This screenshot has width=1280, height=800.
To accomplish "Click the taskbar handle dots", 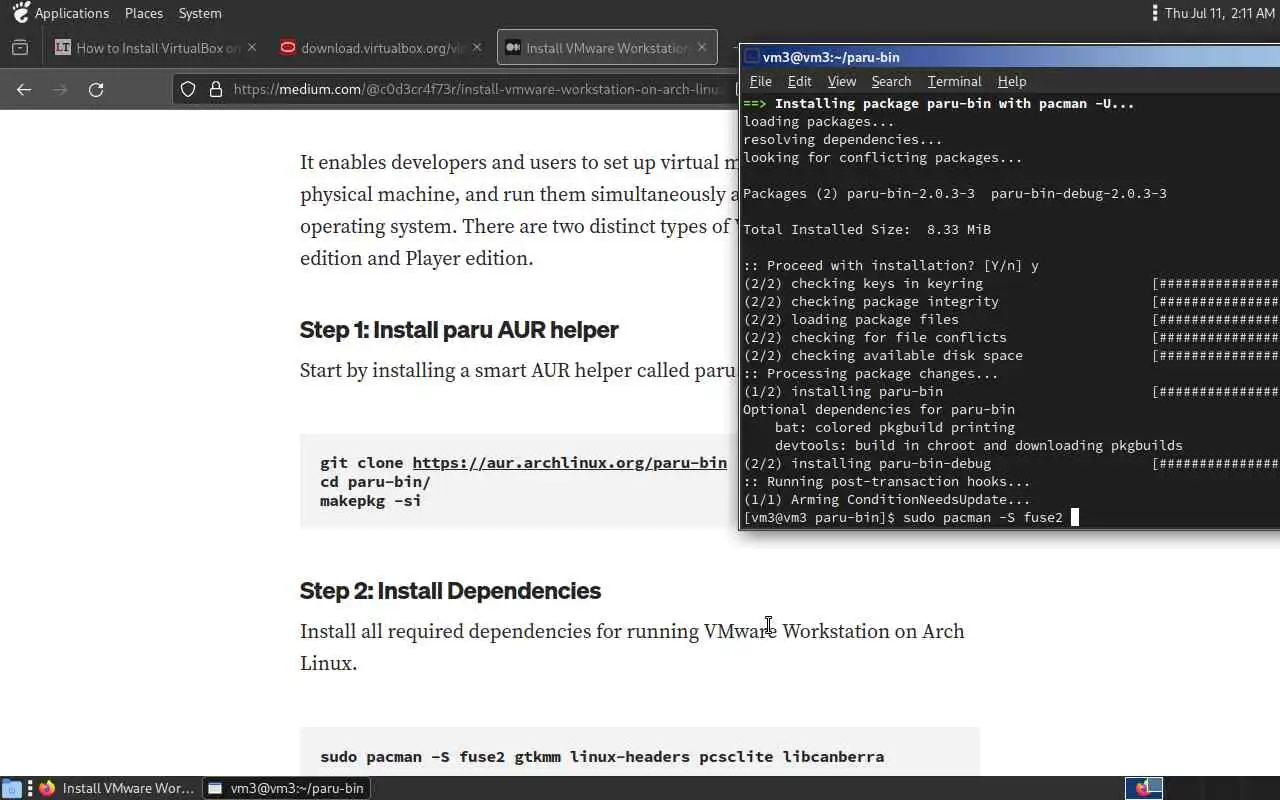I will point(30,788).
